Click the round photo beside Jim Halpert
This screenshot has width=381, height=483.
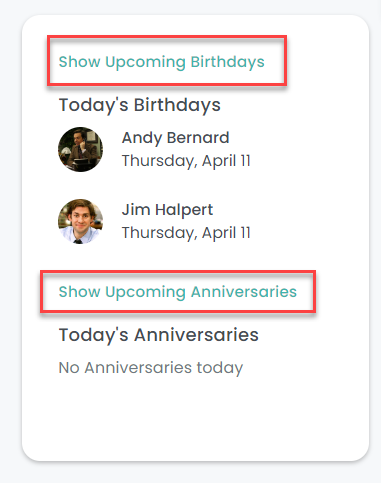pyautogui.click(x=80, y=221)
